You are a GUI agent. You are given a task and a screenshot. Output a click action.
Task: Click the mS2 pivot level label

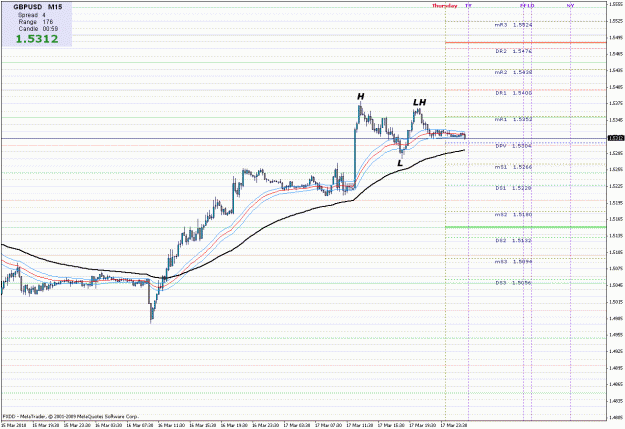click(x=513, y=214)
